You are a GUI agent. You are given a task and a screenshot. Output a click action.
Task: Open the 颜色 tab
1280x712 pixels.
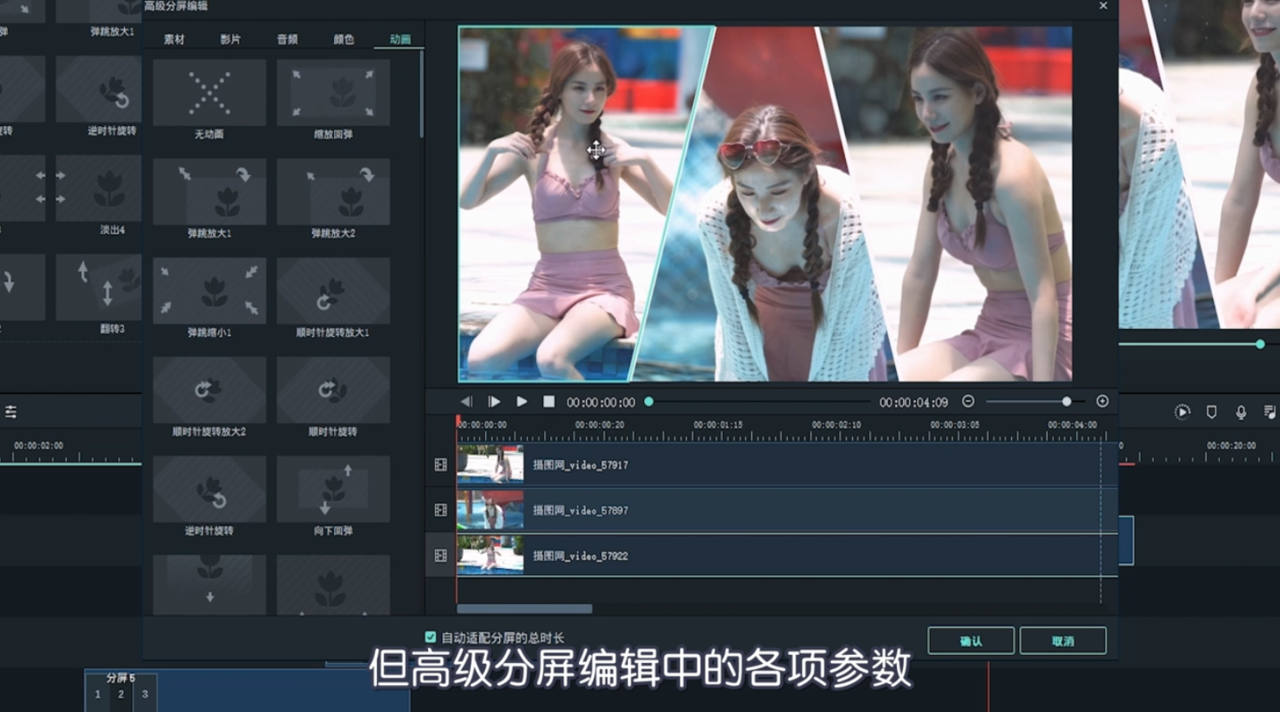point(343,39)
